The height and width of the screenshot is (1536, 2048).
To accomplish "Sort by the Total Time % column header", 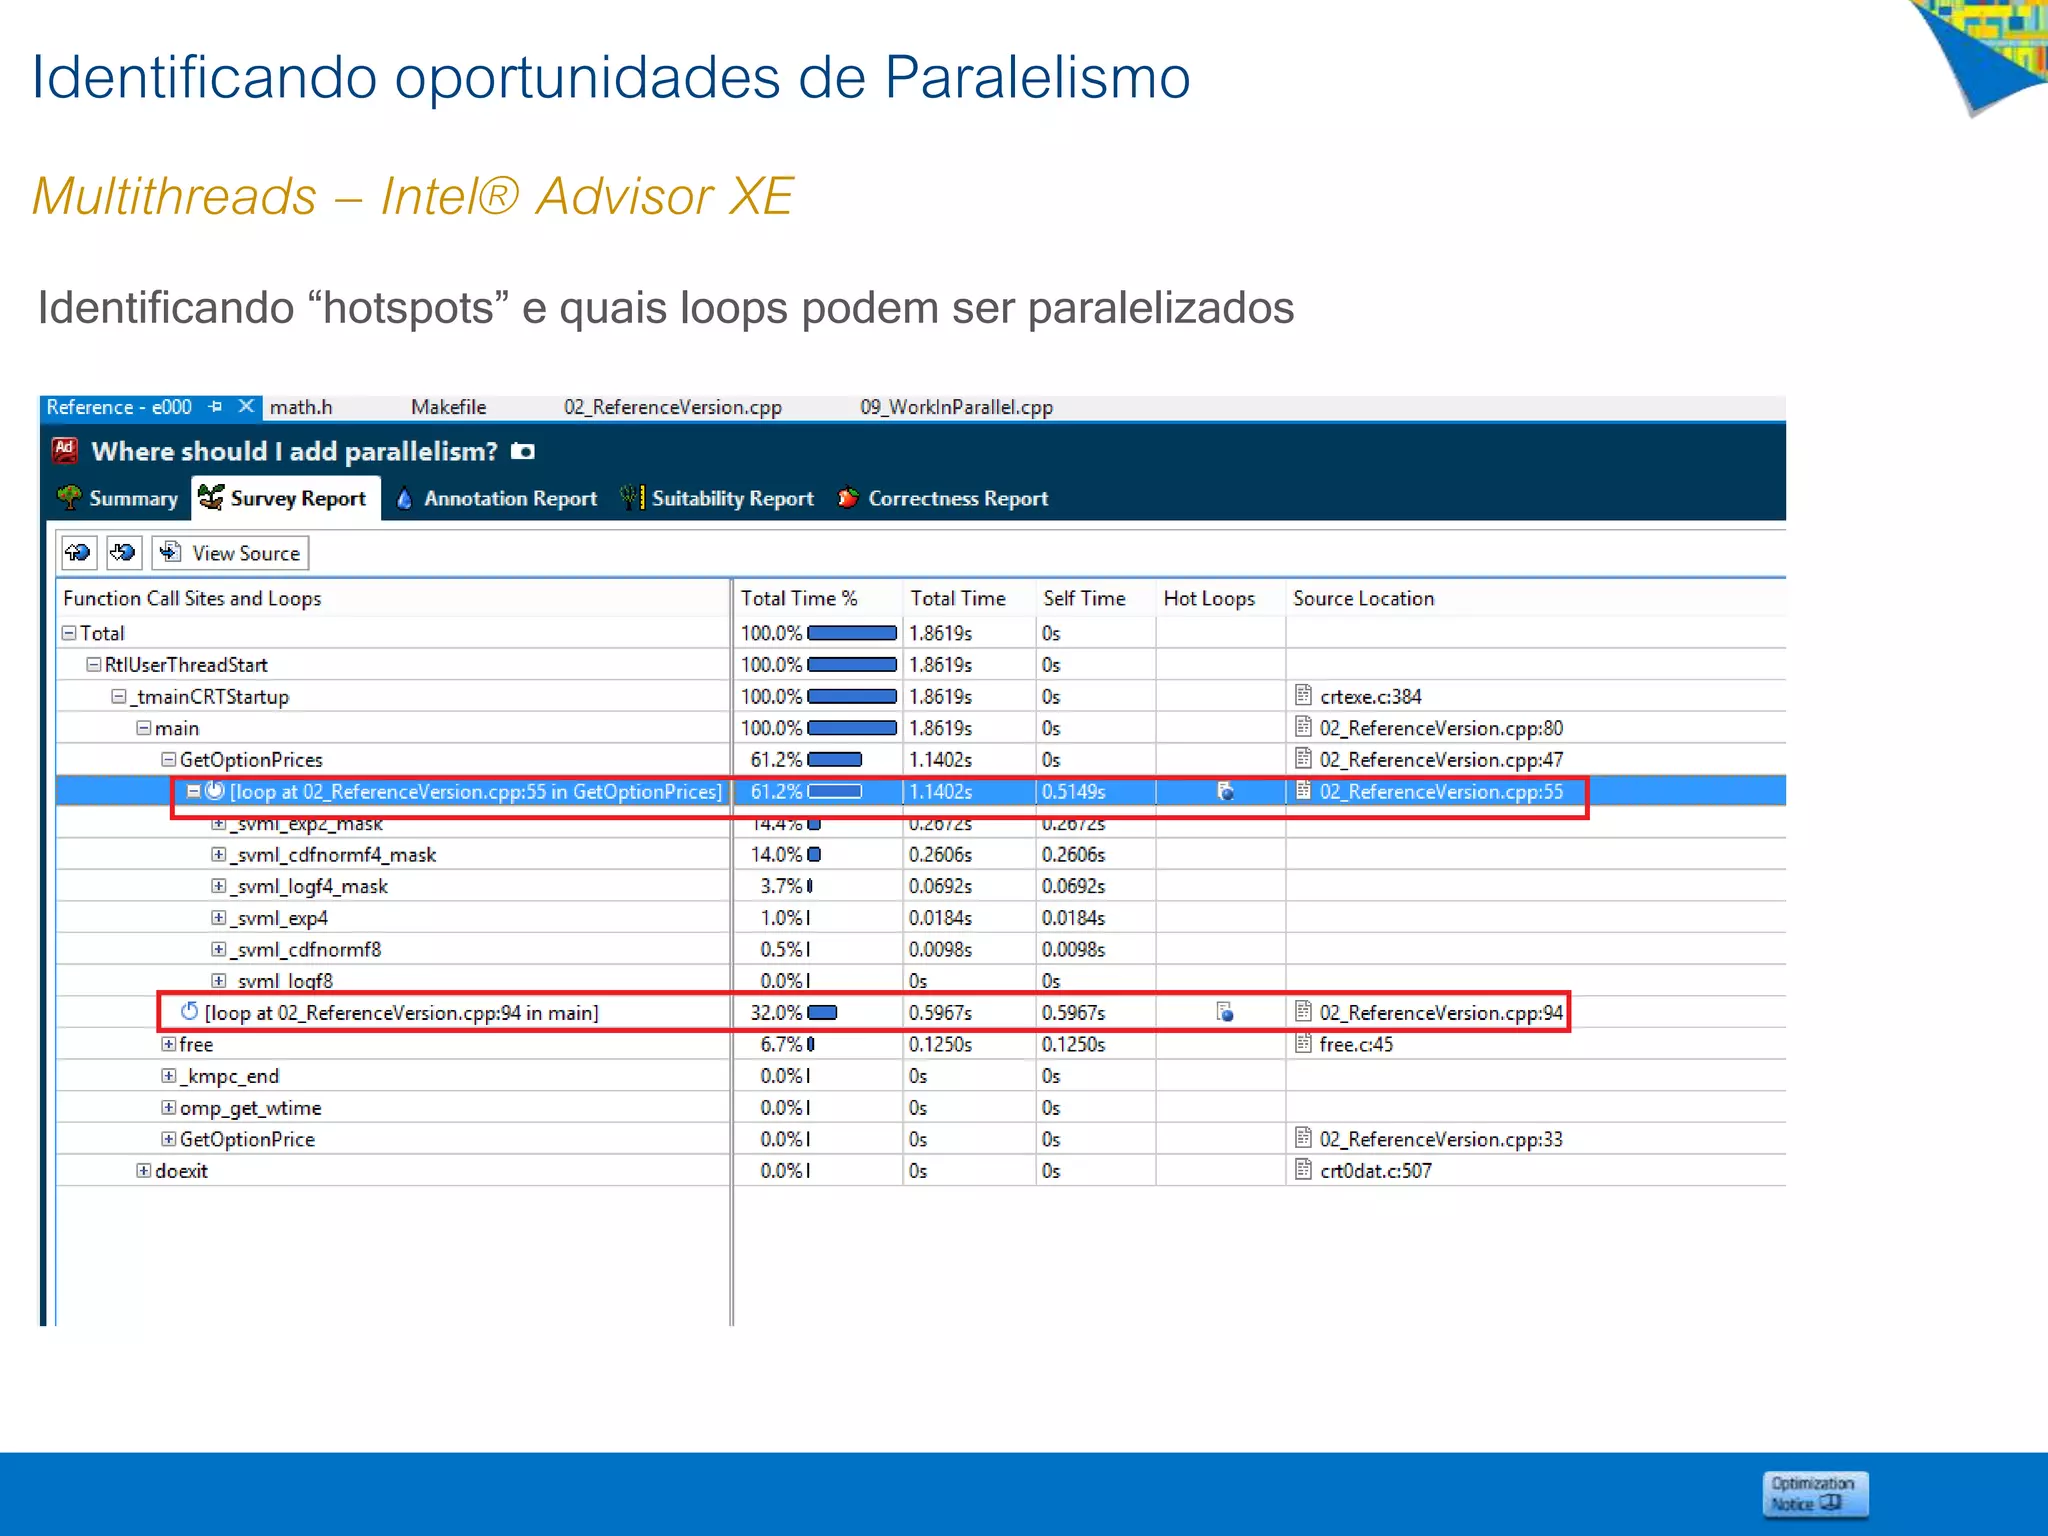I will [x=817, y=598].
